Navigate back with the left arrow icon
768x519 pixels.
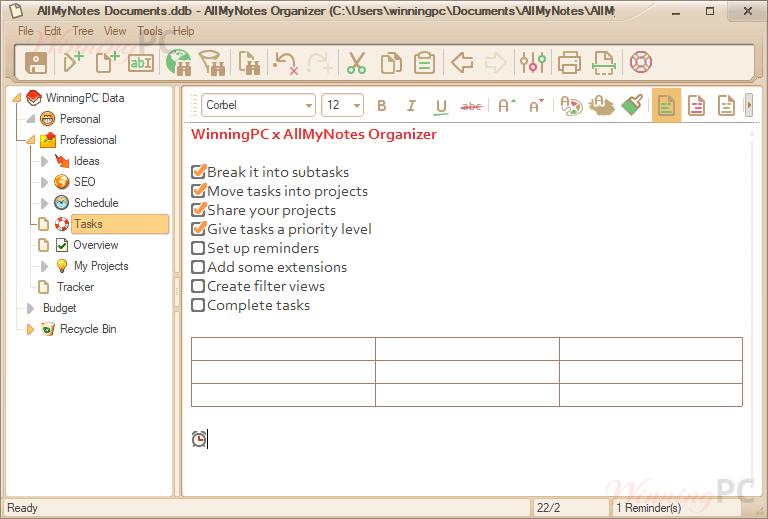point(462,63)
